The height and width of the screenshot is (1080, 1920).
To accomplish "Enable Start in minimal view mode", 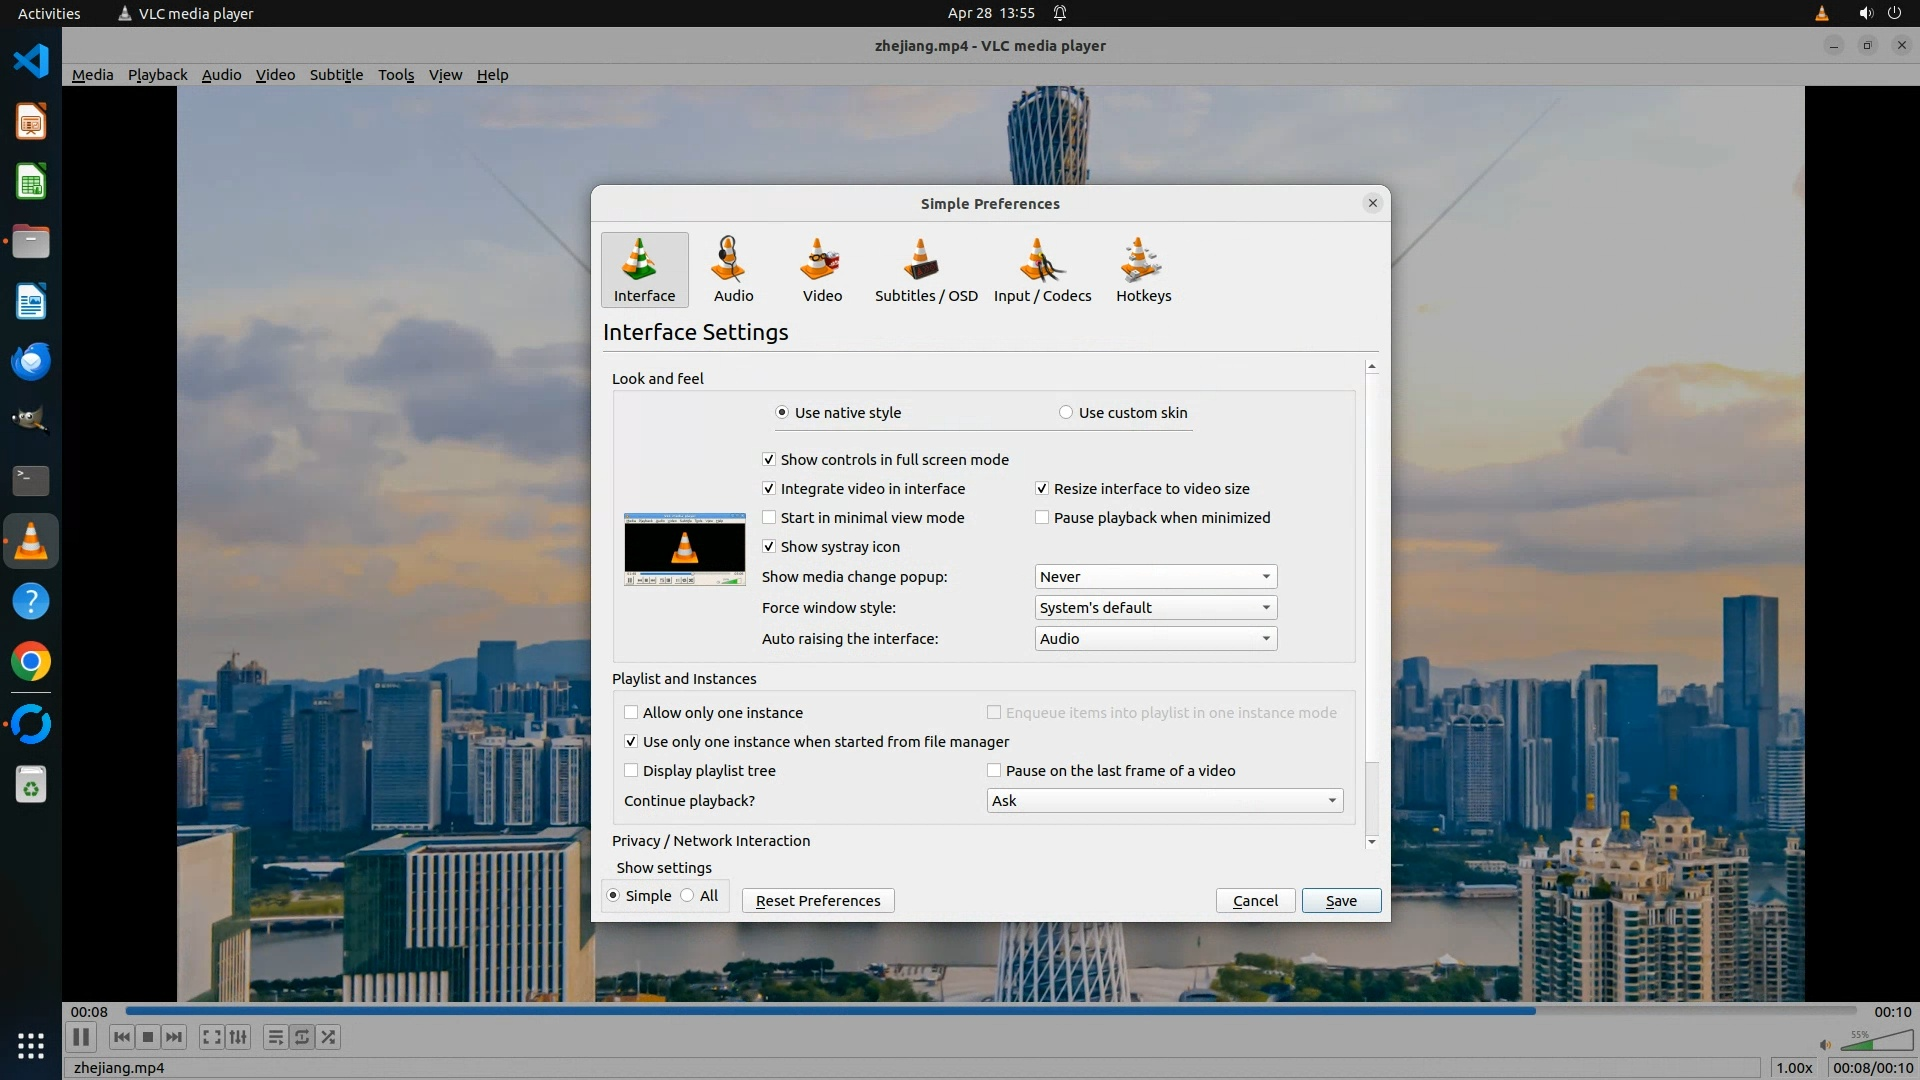I will 769,518.
